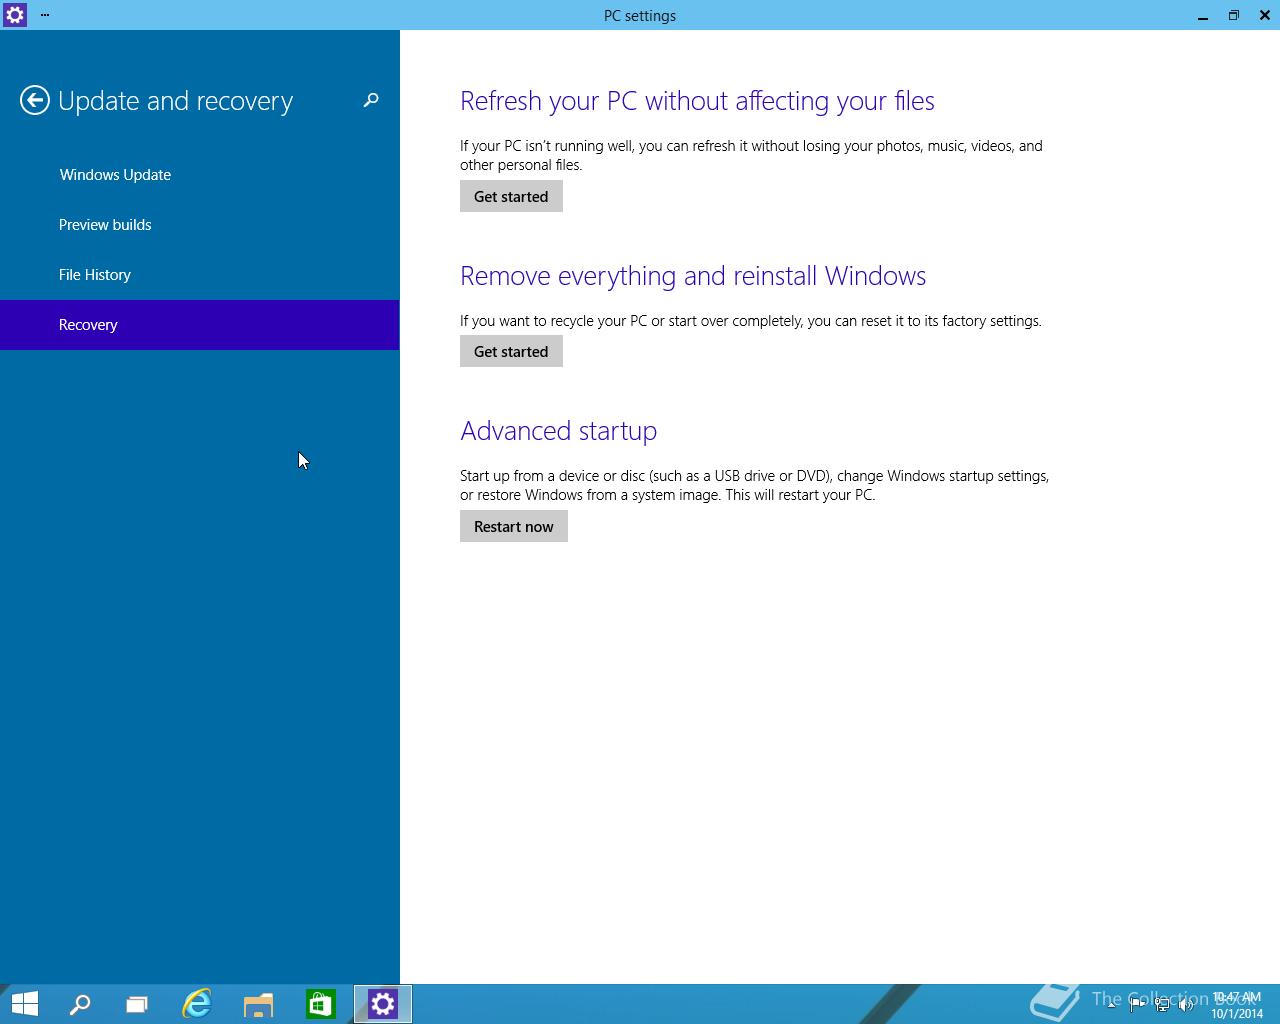Launch taskbar Search magnifier
The image size is (1280, 1024).
(80, 1004)
